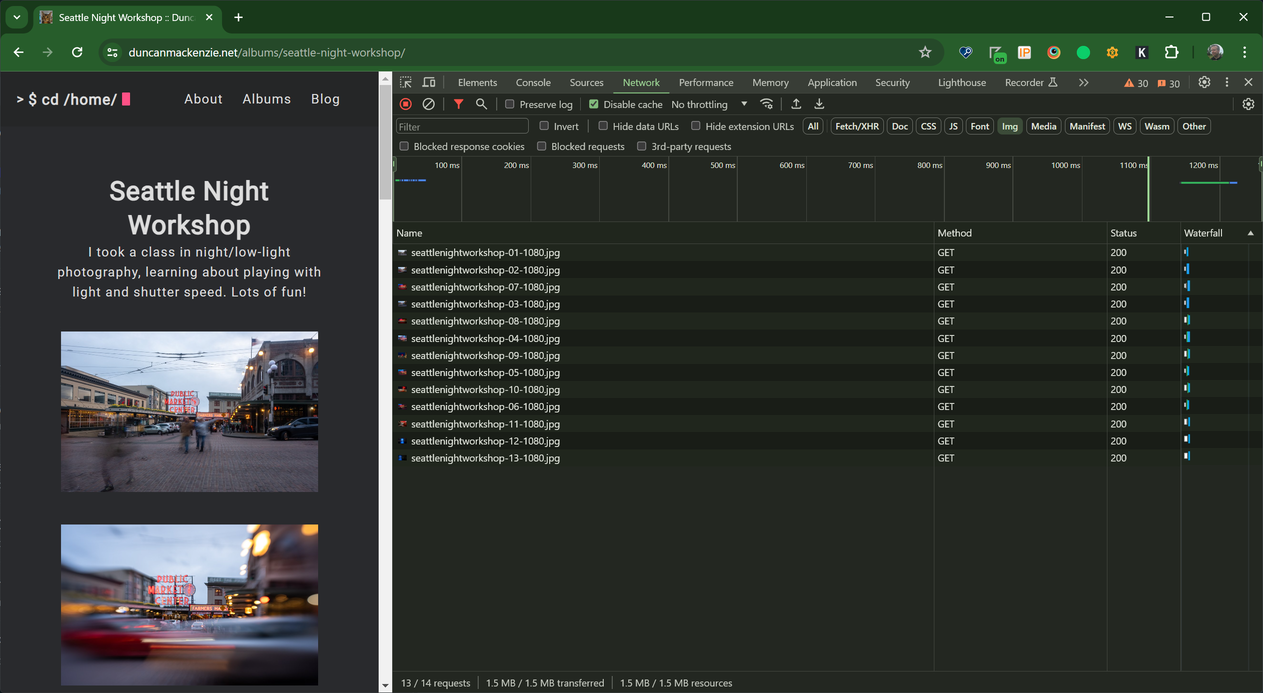Toggle the device toolbar icon
The width and height of the screenshot is (1263, 693).
pyautogui.click(x=428, y=83)
